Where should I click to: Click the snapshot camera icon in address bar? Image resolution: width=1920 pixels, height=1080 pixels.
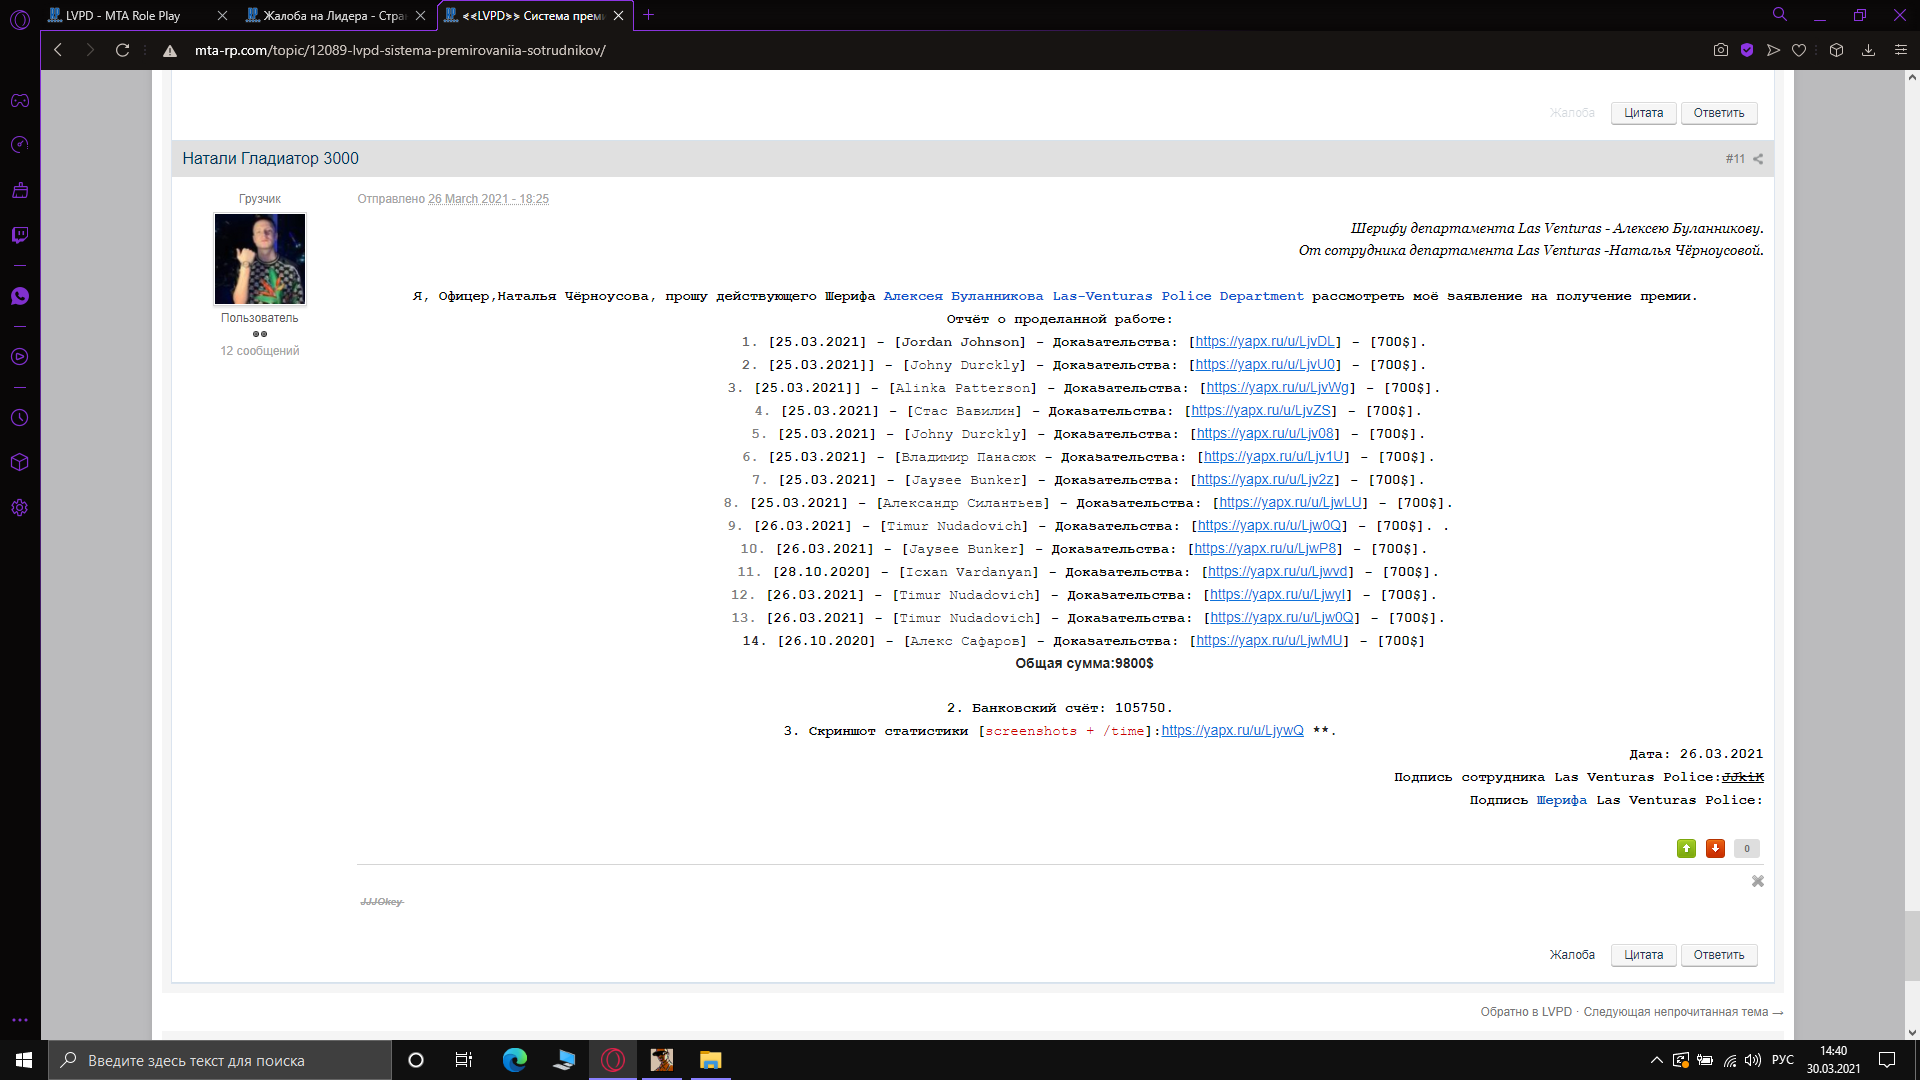point(1720,50)
